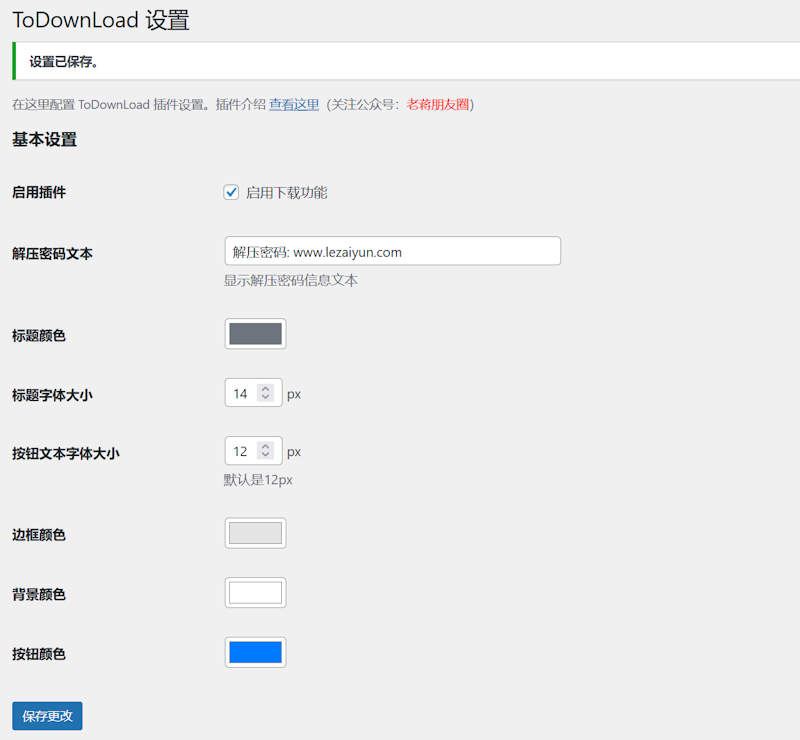Decrease 按钮文本字体大小 using the down arrow
800x740 pixels.
265,457
